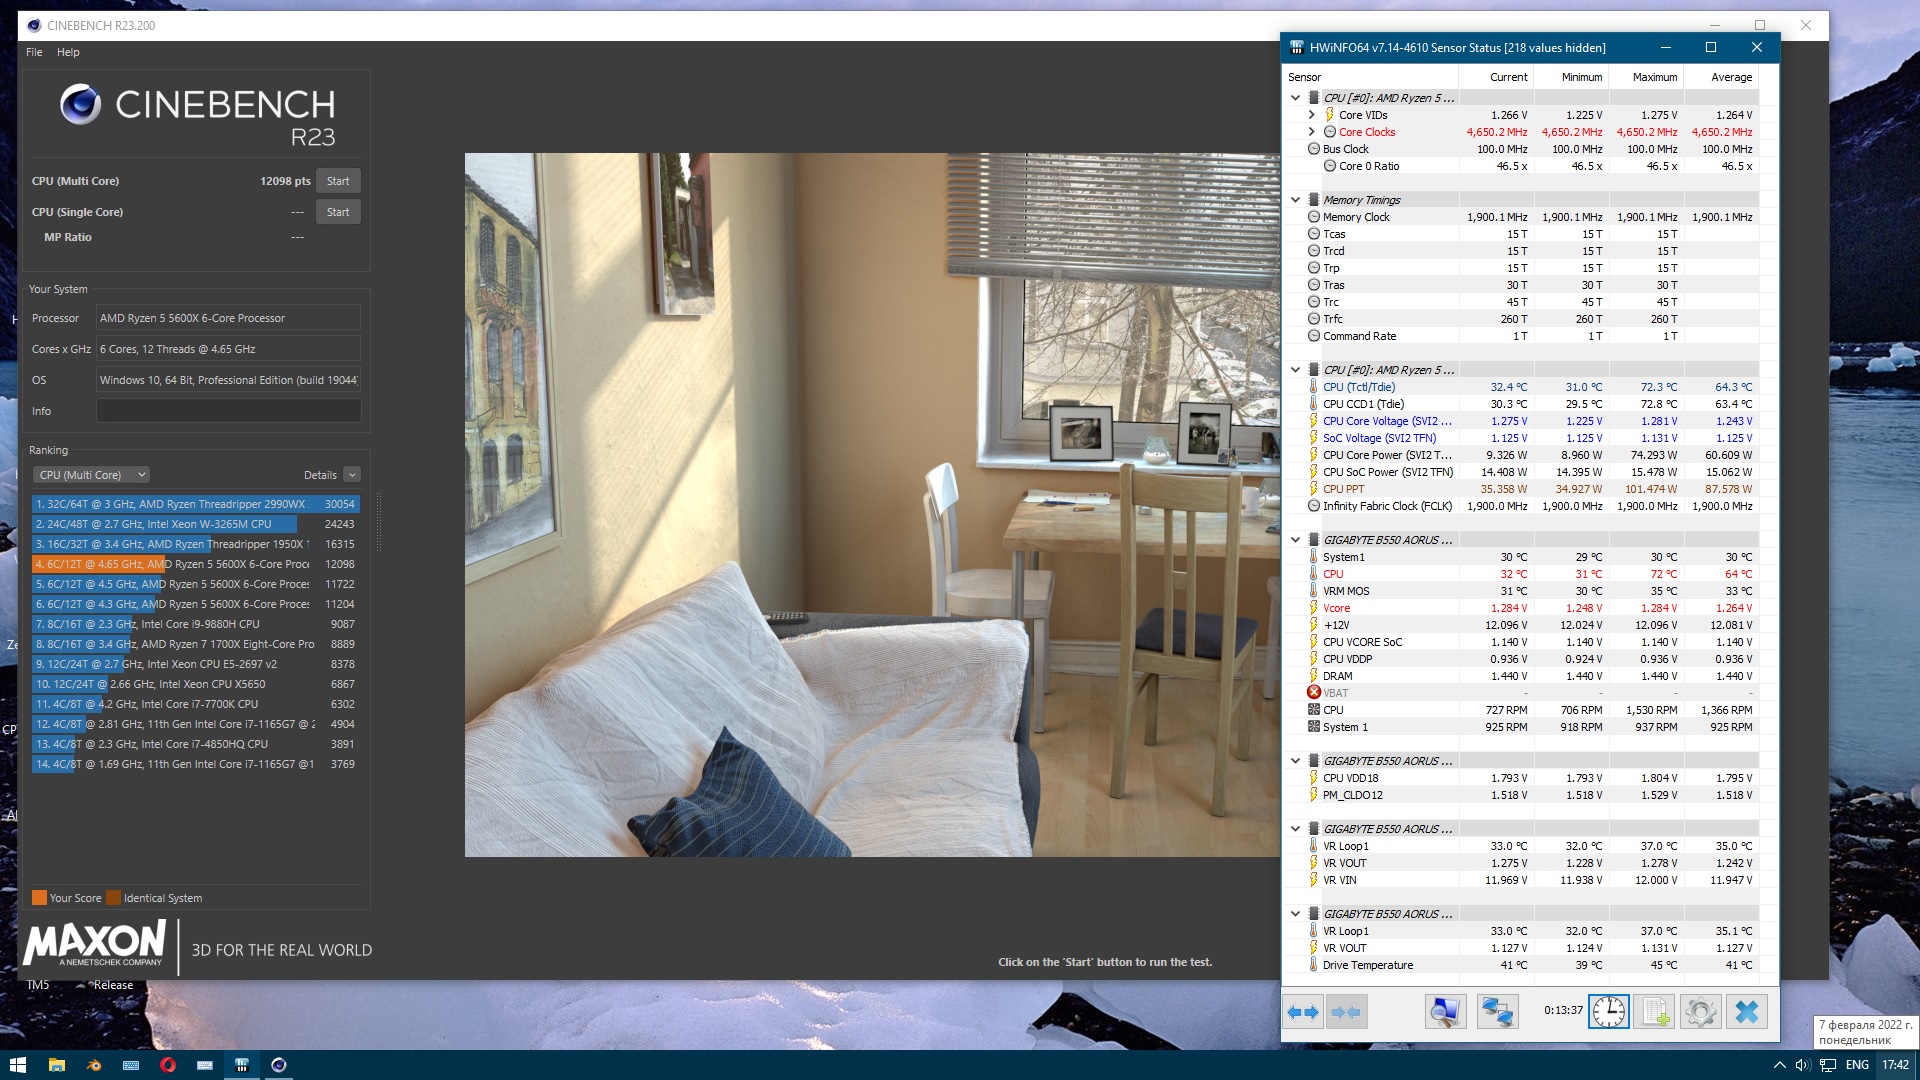The height and width of the screenshot is (1080, 1920).
Task: Click the shrink layout arrows icon in HWiNFO
Action: (1346, 1012)
